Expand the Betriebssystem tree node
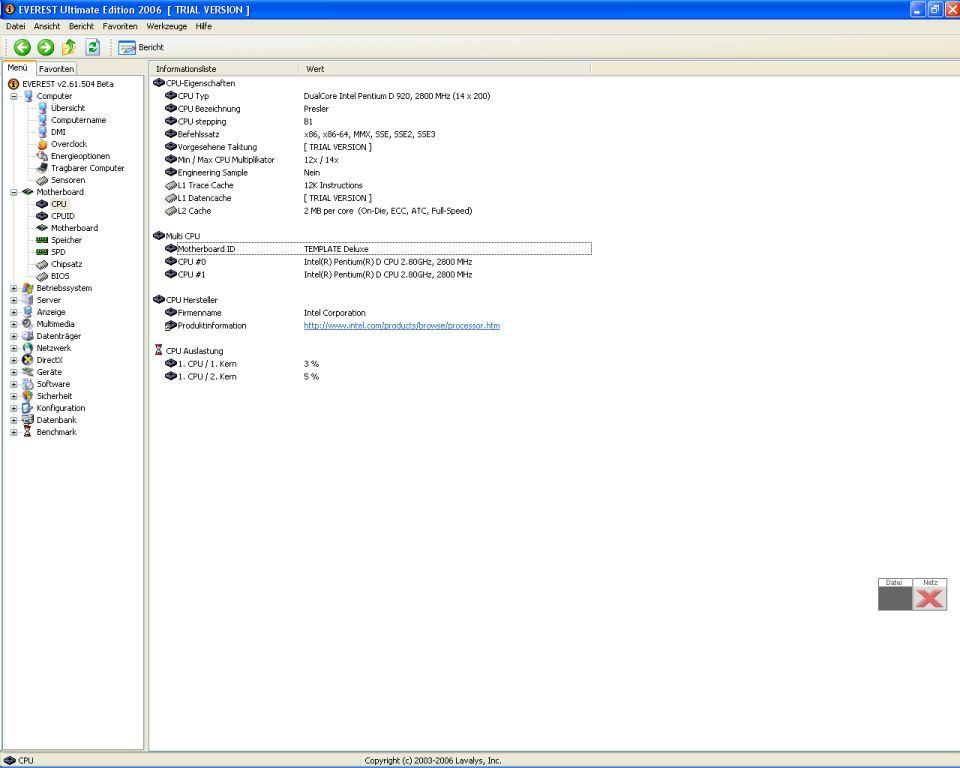The width and height of the screenshot is (960, 768). (13, 288)
